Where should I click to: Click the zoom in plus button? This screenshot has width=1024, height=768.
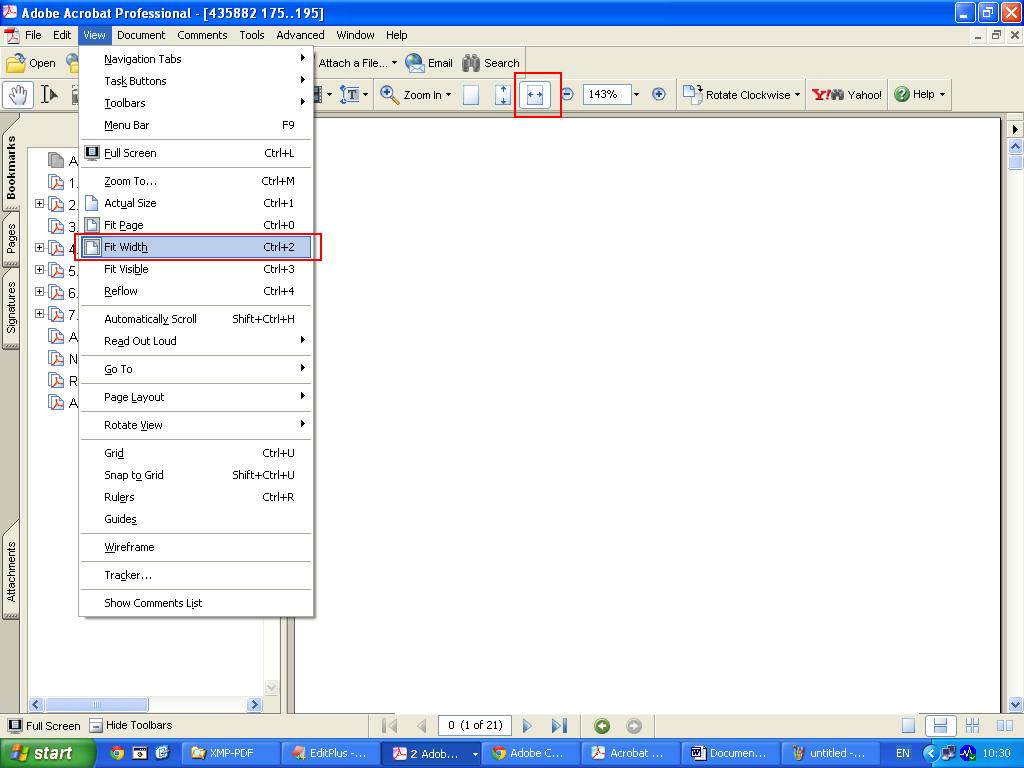tap(659, 95)
